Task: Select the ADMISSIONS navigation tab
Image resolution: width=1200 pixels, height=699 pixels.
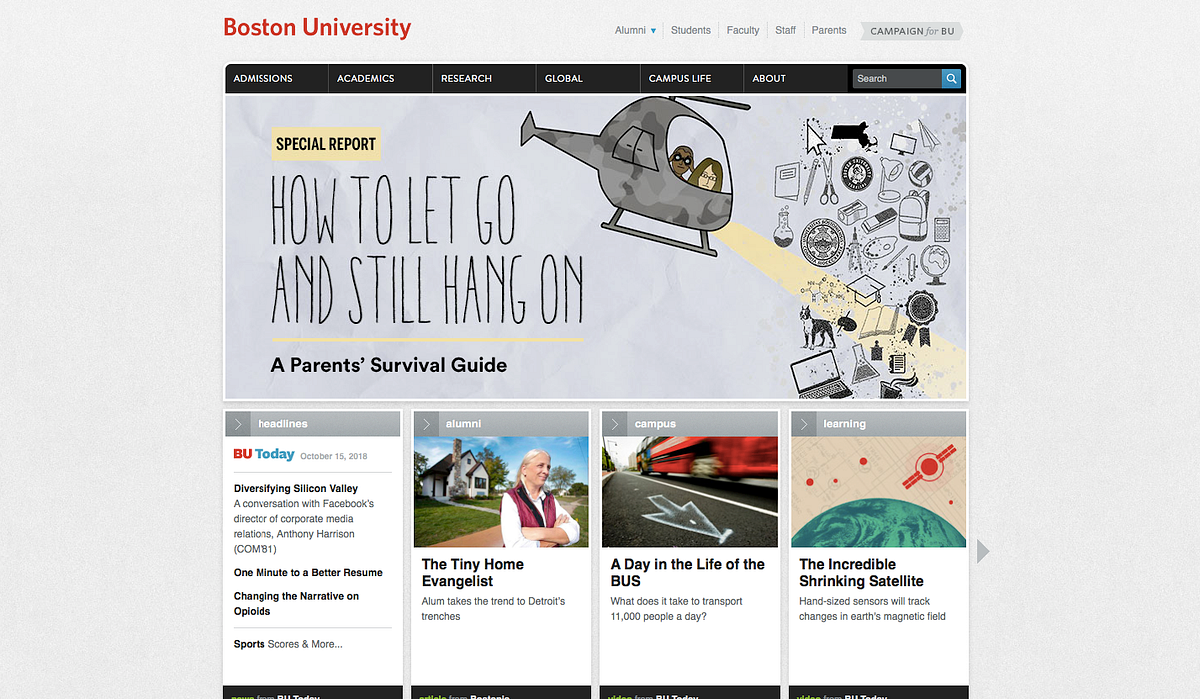Action: coord(263,78)
